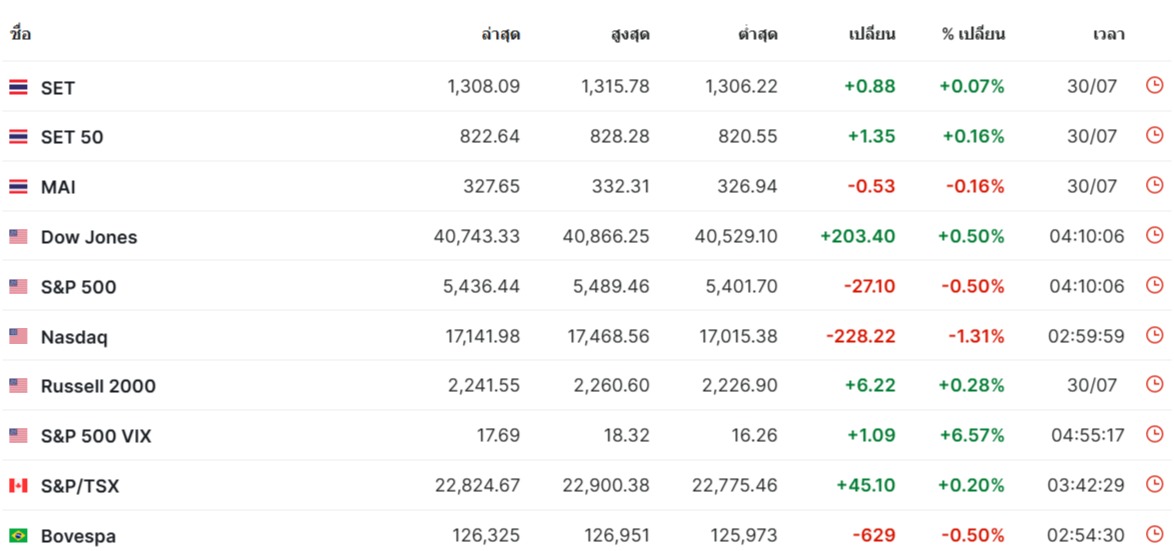
Task: Open the SET 50 index page
Action: coord(72,137)
